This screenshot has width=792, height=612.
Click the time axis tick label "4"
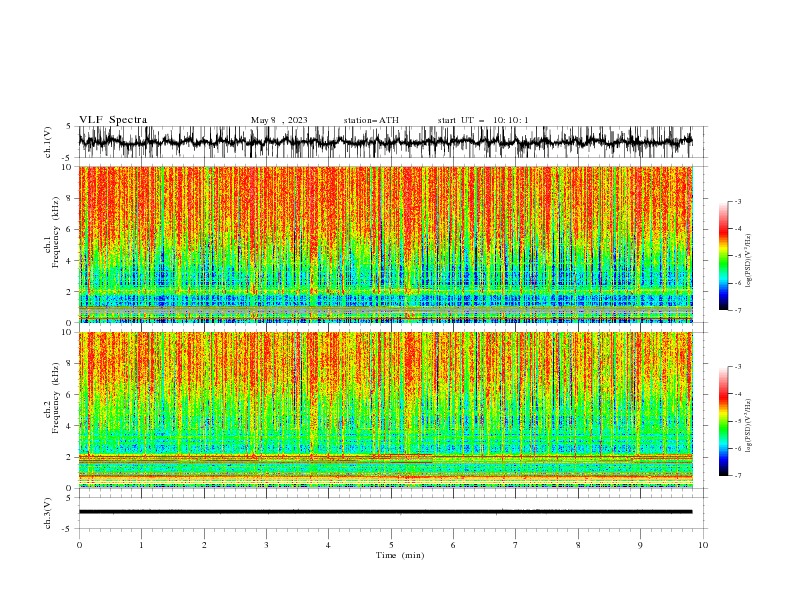pos(328,545)
